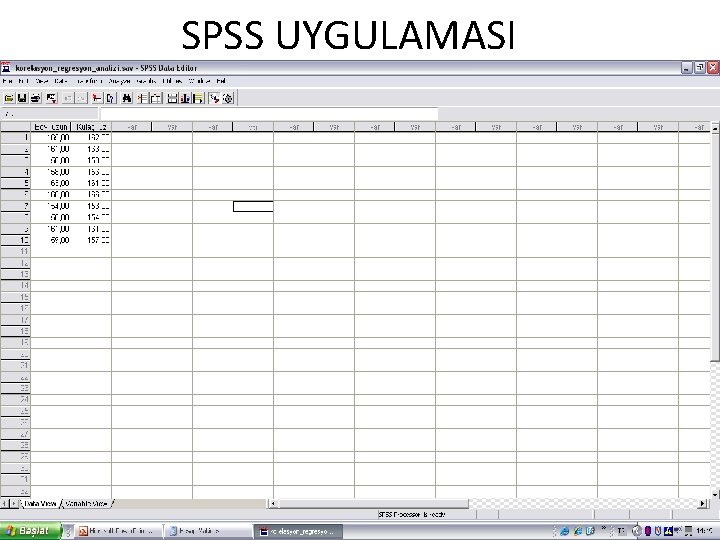Open the Utilities menu

tap(172, 81)
